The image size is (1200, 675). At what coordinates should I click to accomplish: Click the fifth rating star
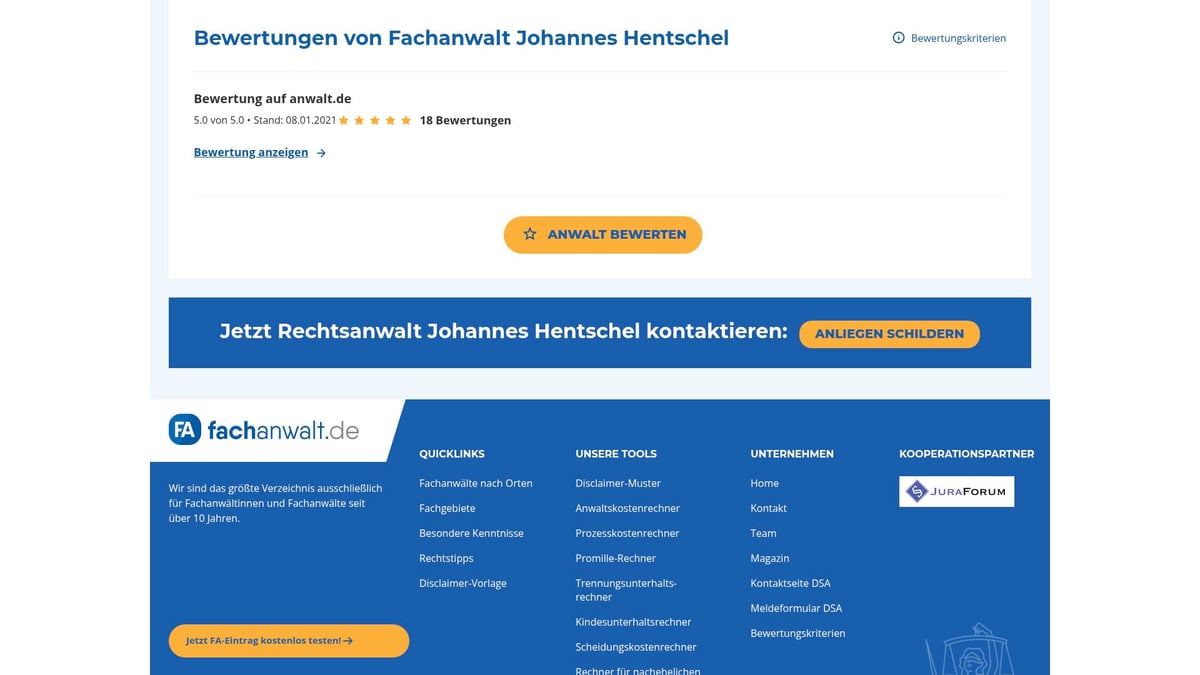pos(405,120)
